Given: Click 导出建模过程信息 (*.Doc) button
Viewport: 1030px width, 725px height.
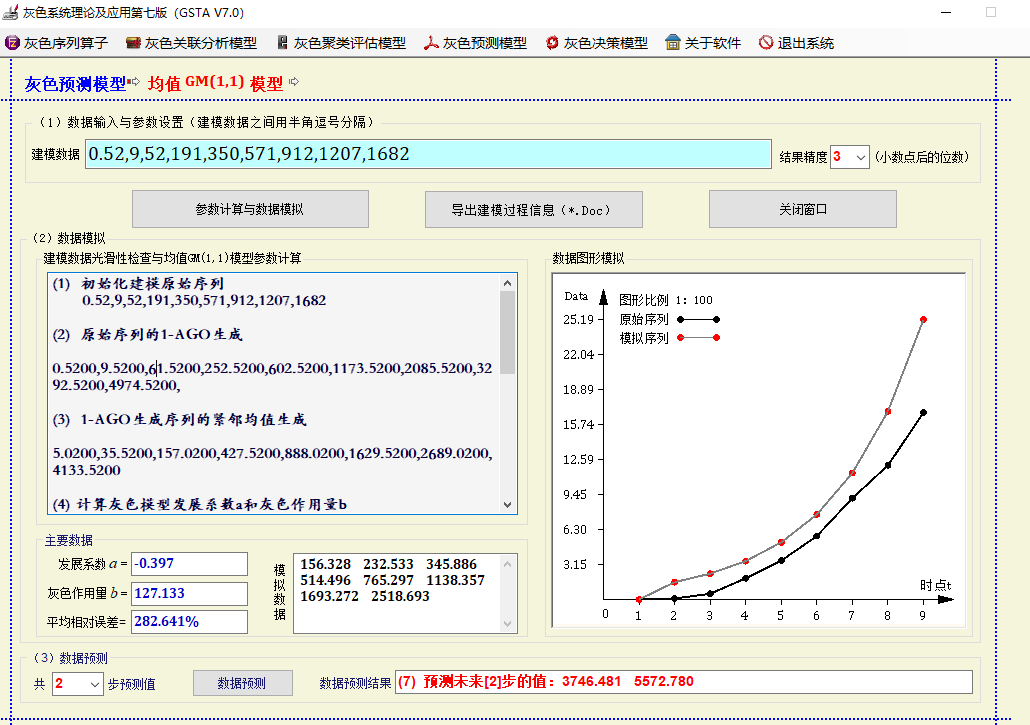Looking at the screenshot, I should [x=533, y=209].
